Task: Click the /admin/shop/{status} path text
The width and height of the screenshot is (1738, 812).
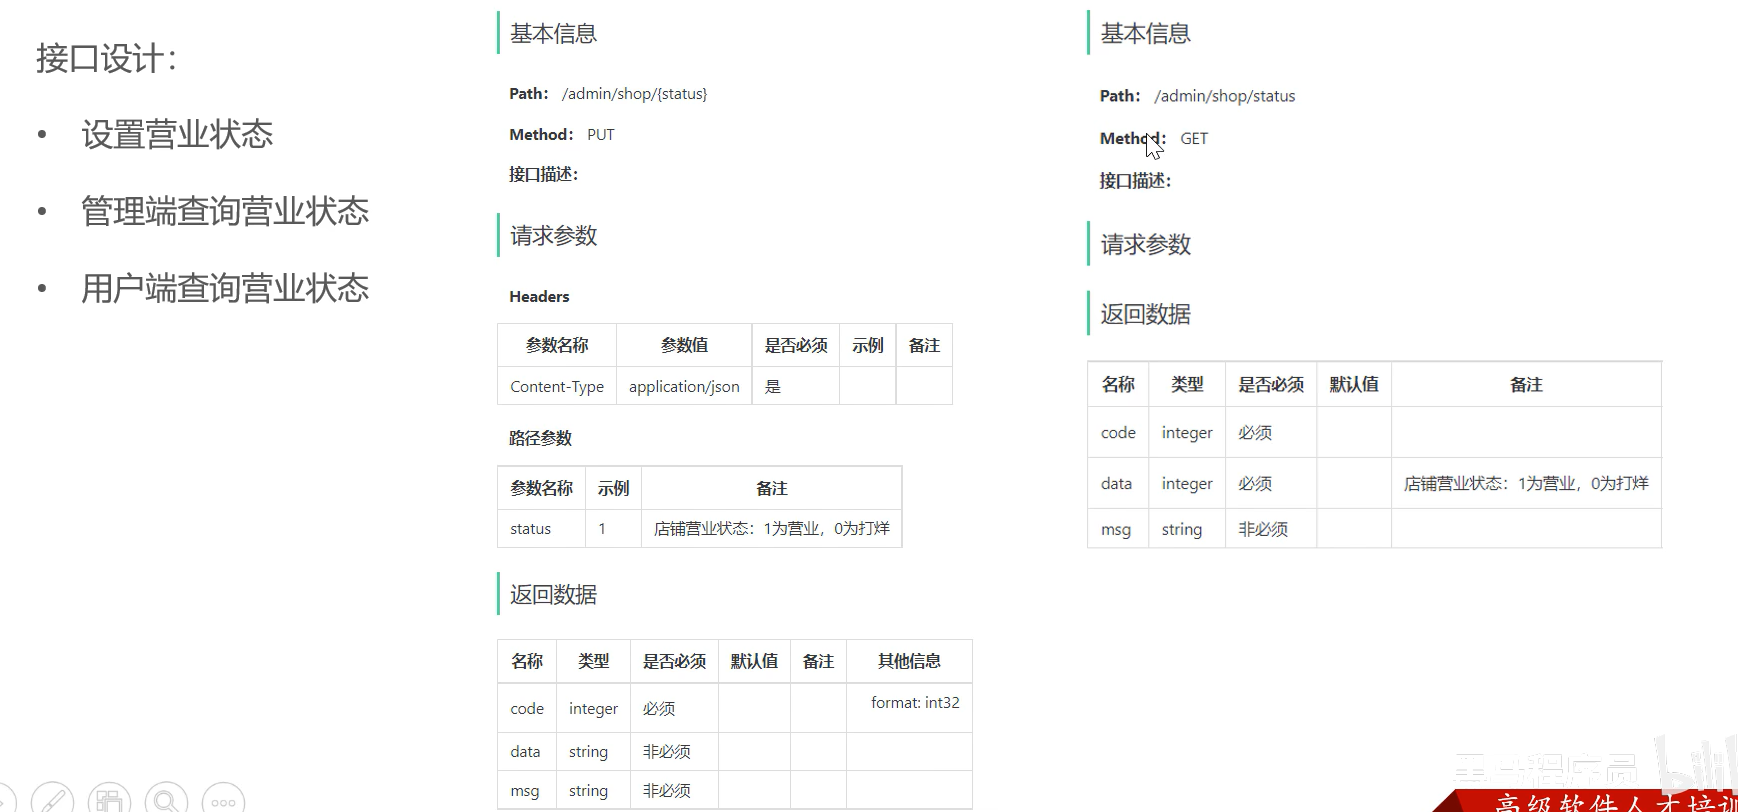Action: coord(634,94)
